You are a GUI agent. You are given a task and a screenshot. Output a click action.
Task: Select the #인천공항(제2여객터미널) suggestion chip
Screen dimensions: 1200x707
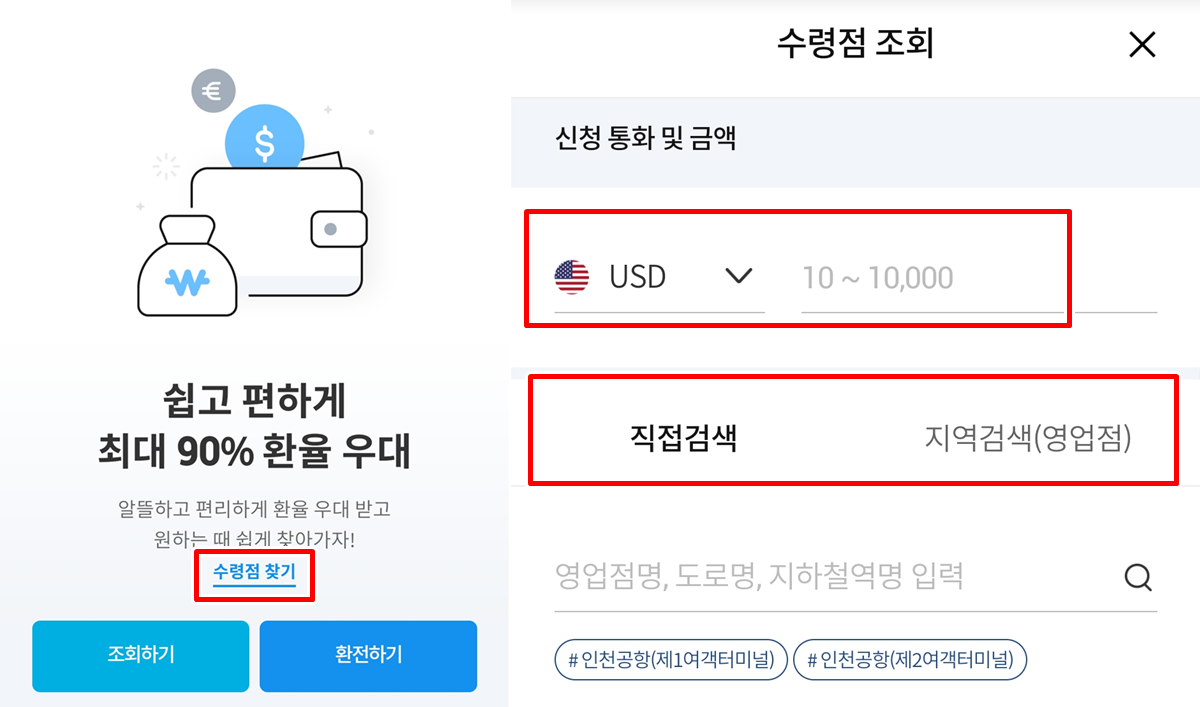[912, 659]
